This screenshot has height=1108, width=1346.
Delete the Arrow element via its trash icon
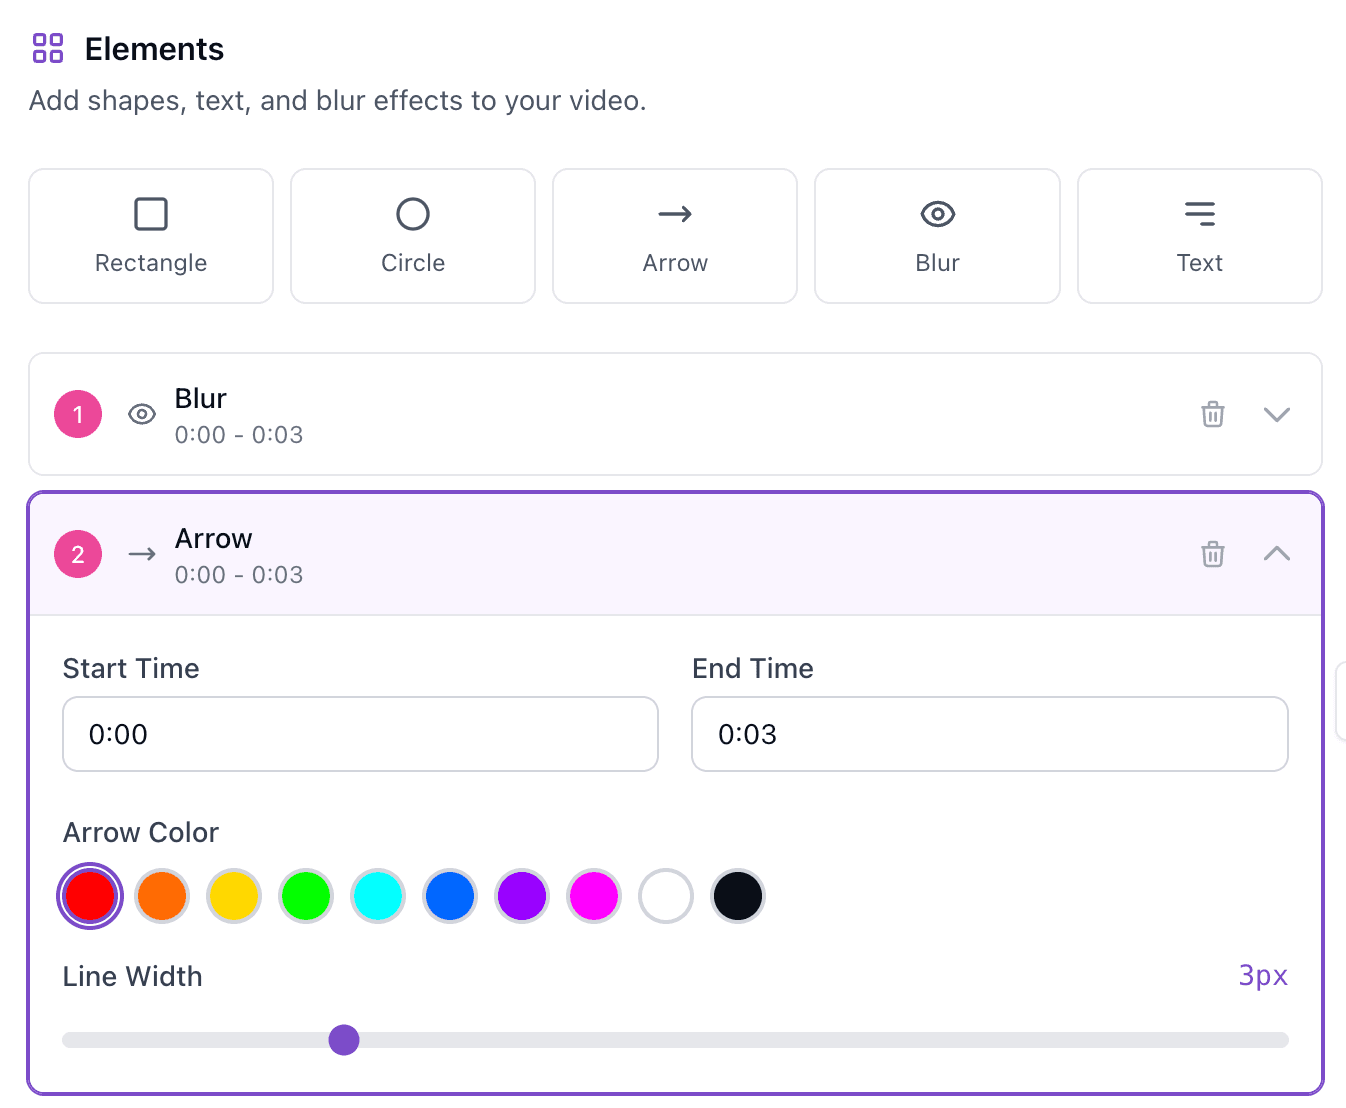(1213, 554)
